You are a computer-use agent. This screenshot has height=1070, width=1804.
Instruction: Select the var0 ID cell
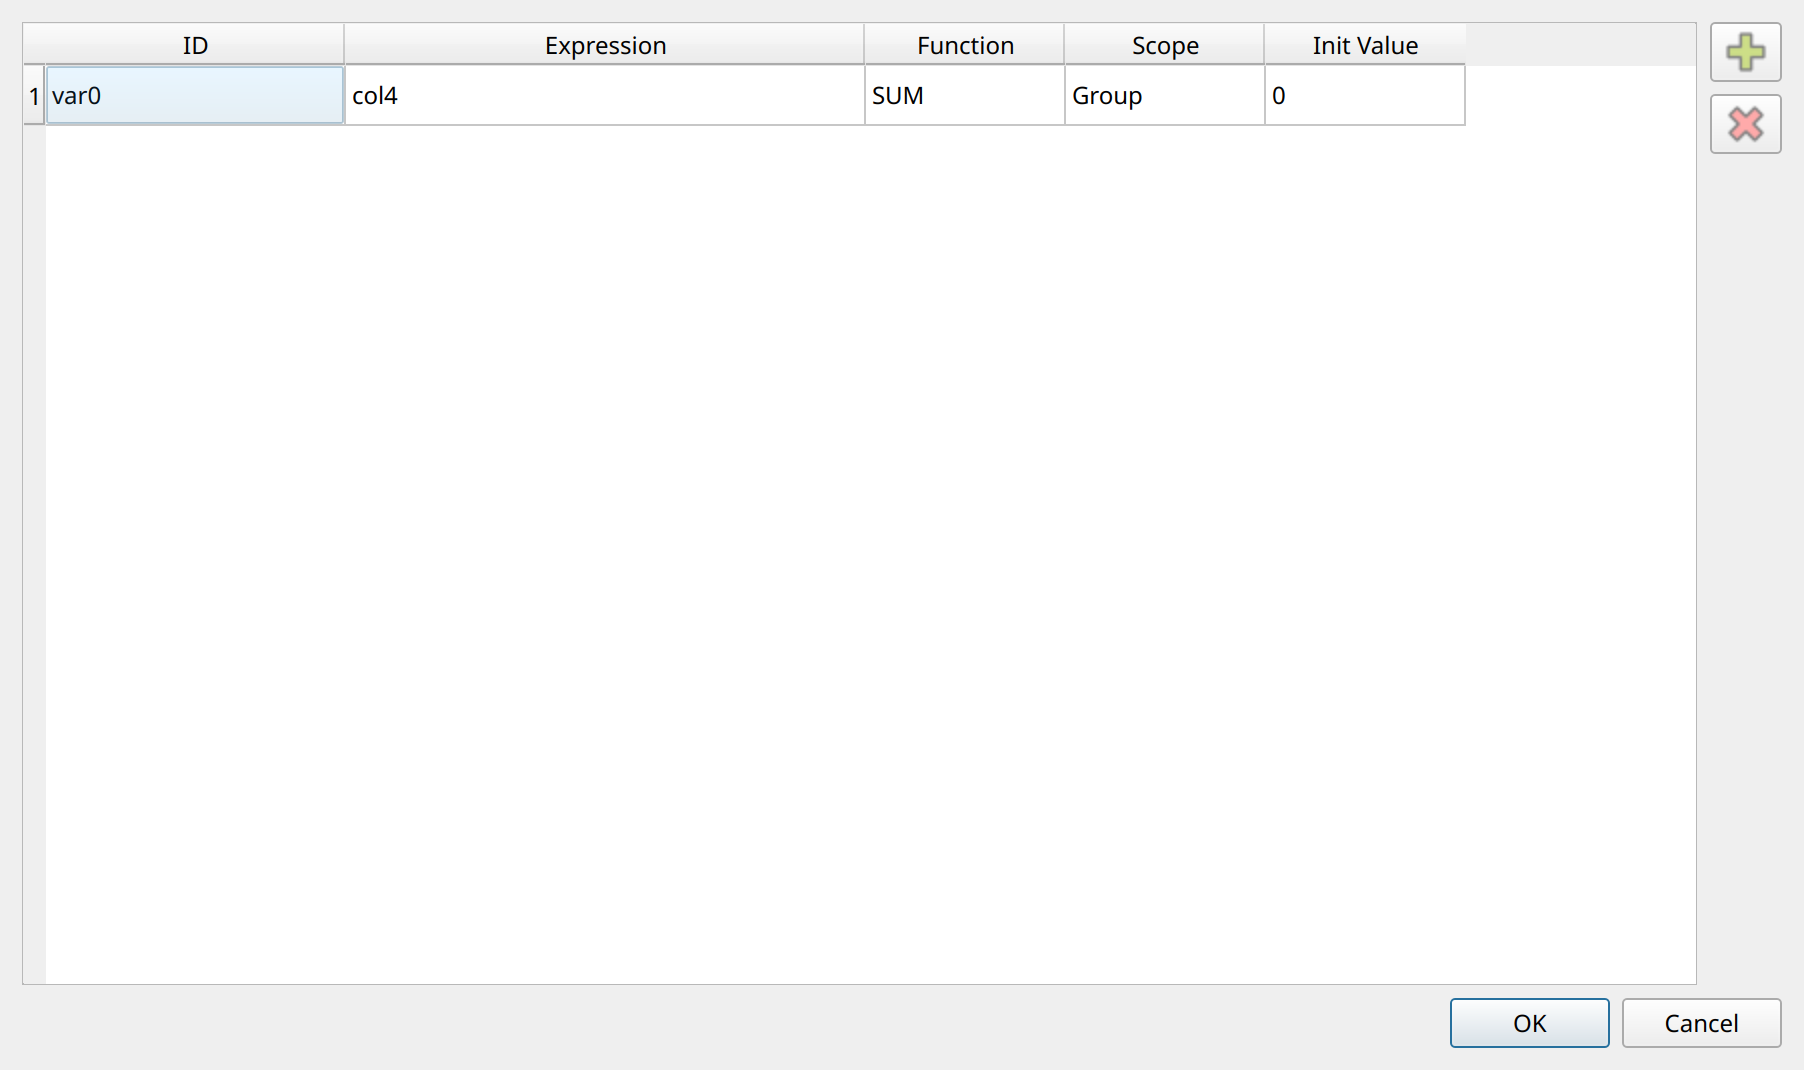[195, 96]
